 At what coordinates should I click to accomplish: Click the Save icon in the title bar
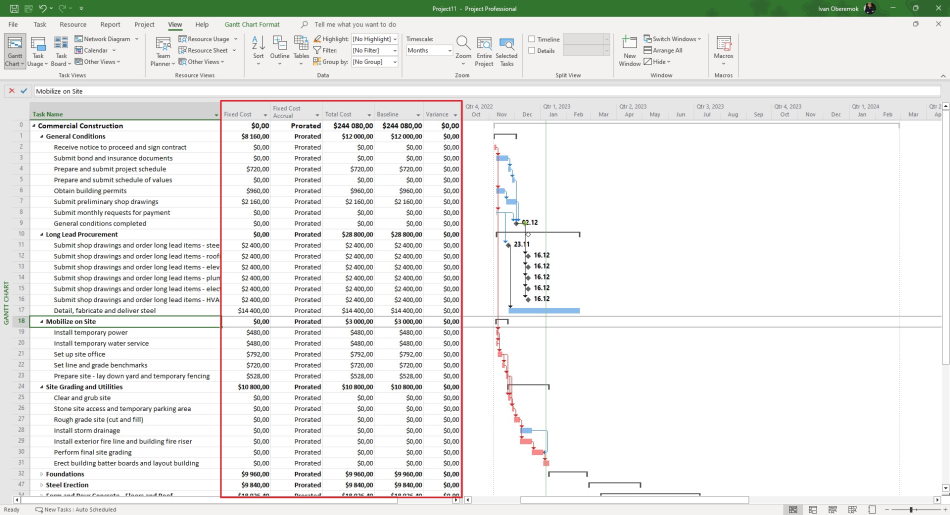13,8
